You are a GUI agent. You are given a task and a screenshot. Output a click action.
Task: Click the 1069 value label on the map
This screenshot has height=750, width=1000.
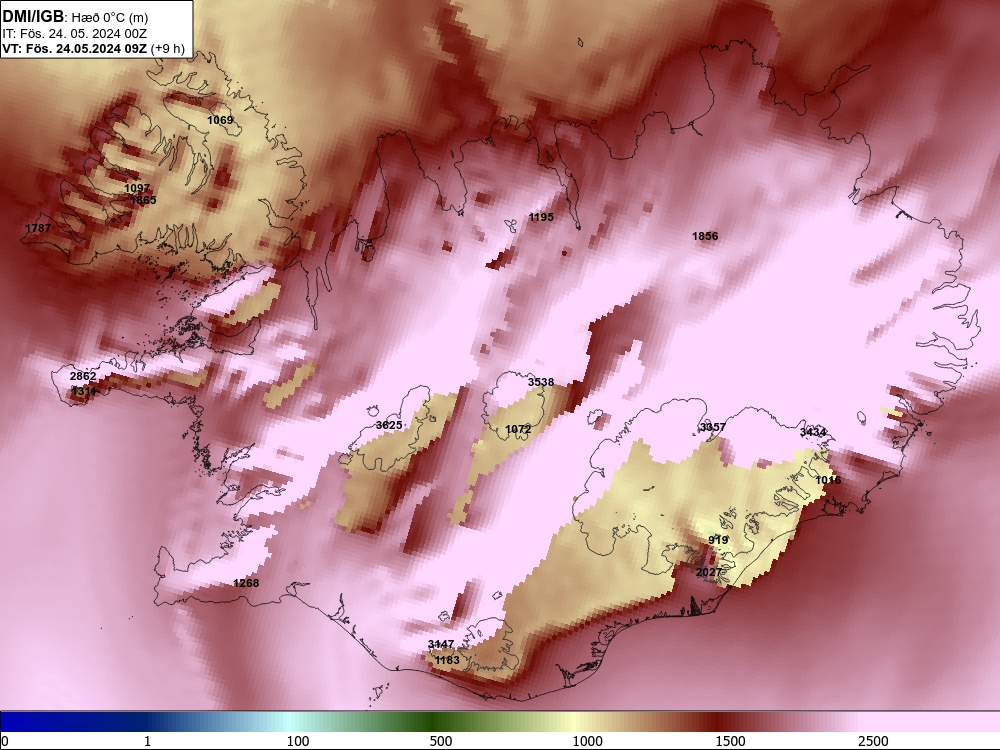click(221, 120)
